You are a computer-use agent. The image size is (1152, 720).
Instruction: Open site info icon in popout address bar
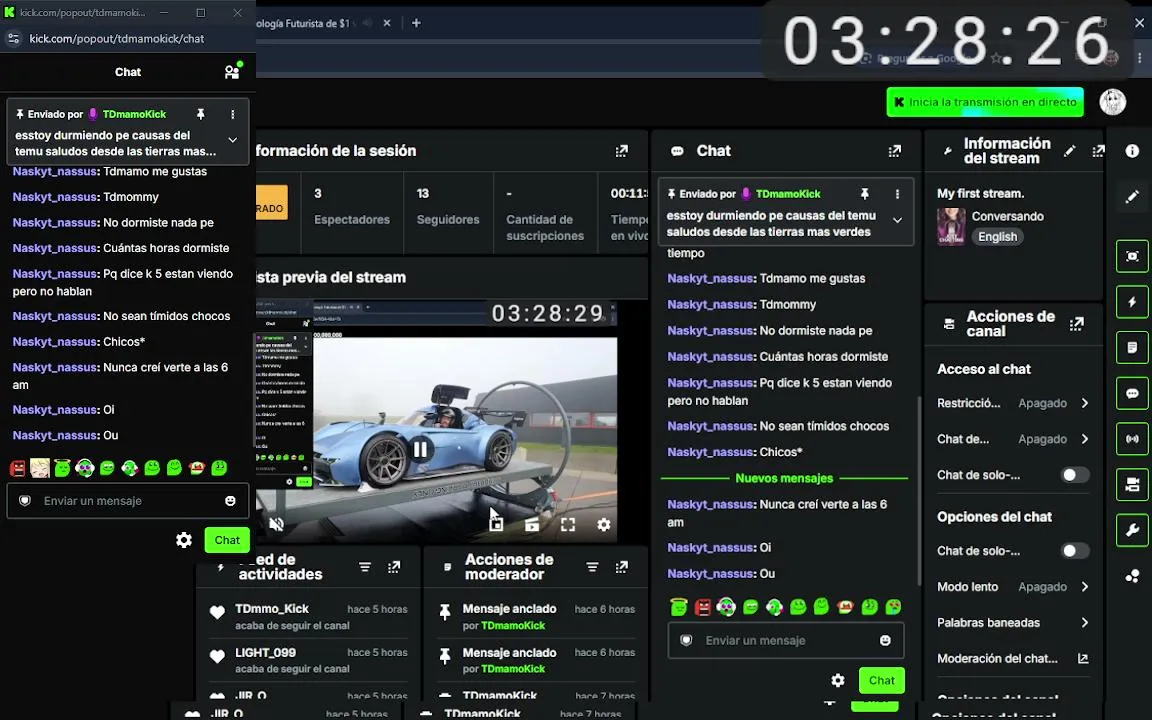[13, 38]
